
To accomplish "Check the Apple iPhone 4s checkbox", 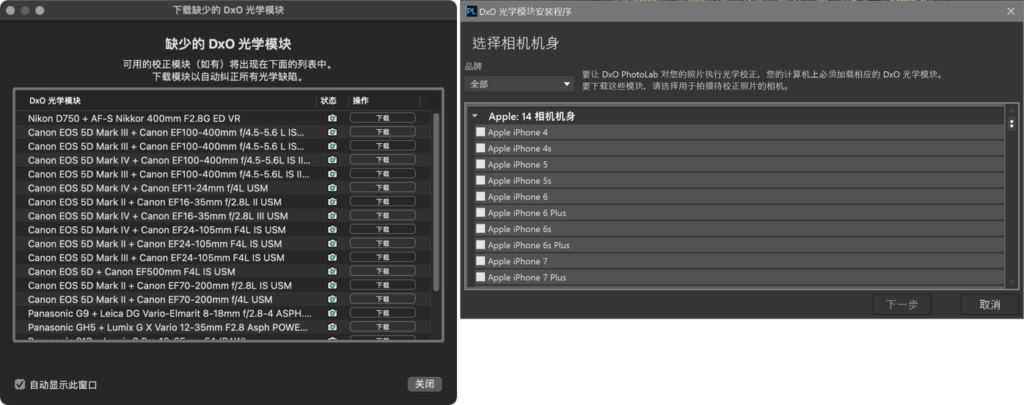I will tap(481, 148).
